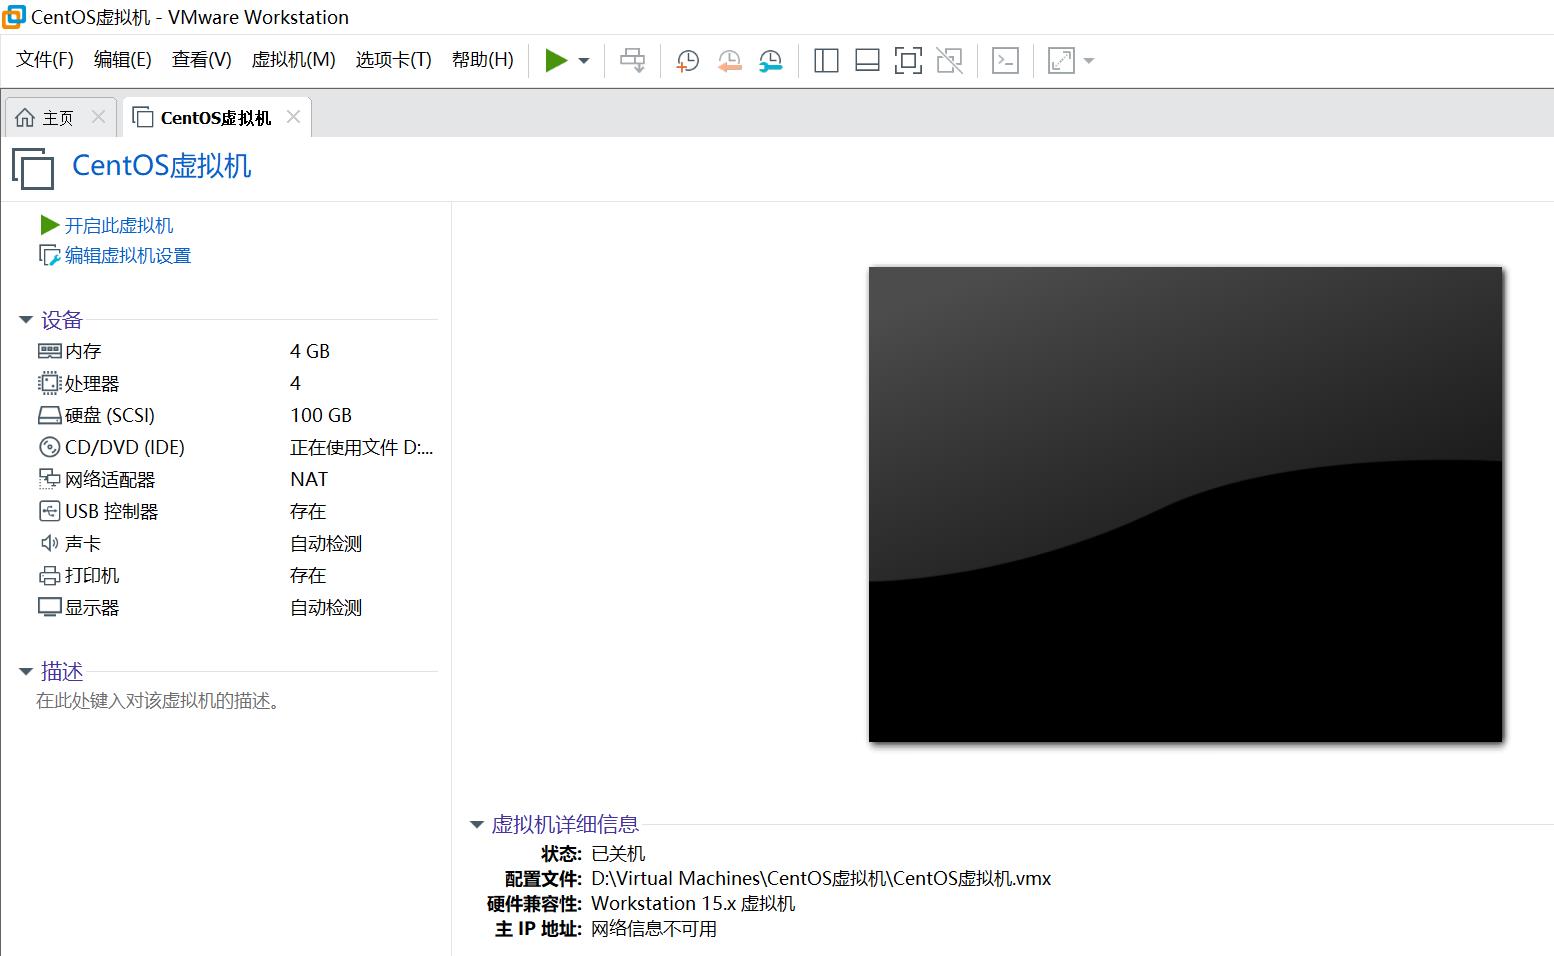Click the memory chip icon beside 内存
This screenshot has width=1554, height=956.
[49, 351]
